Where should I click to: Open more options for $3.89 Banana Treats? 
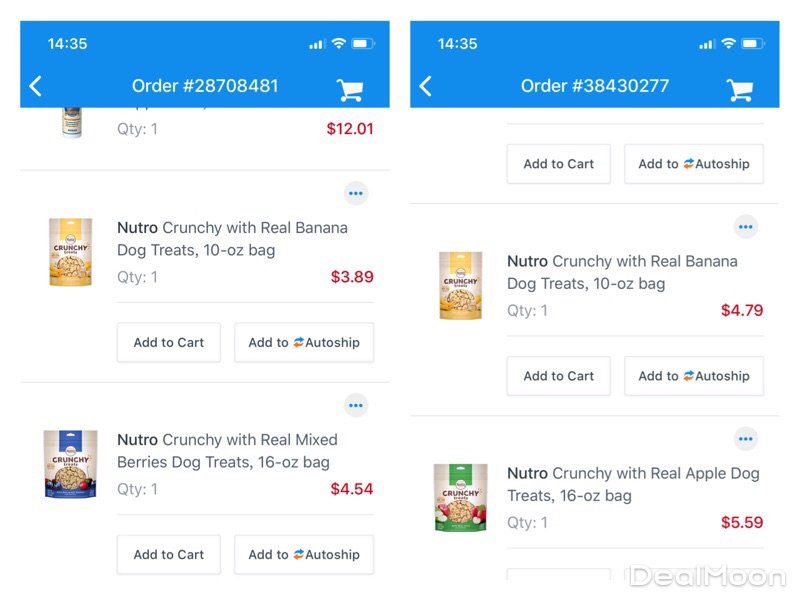[x=356, y=193]
